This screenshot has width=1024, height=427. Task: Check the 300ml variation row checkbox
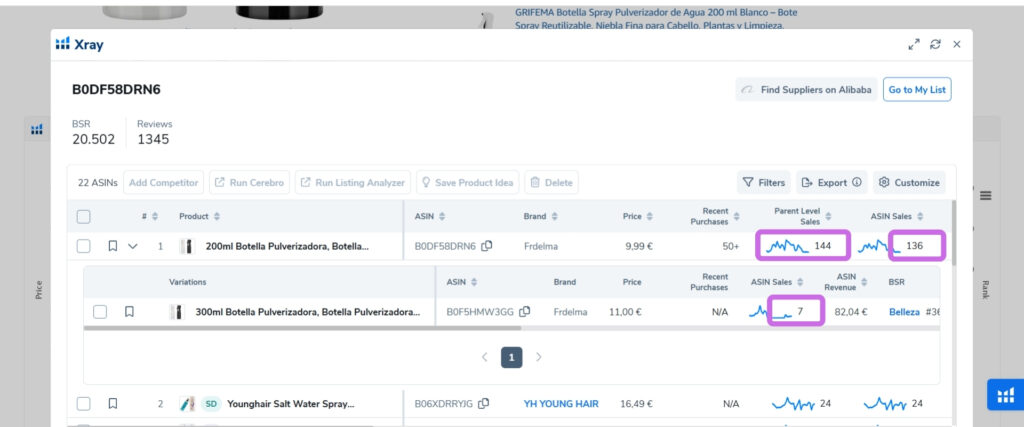coord(100,311)
